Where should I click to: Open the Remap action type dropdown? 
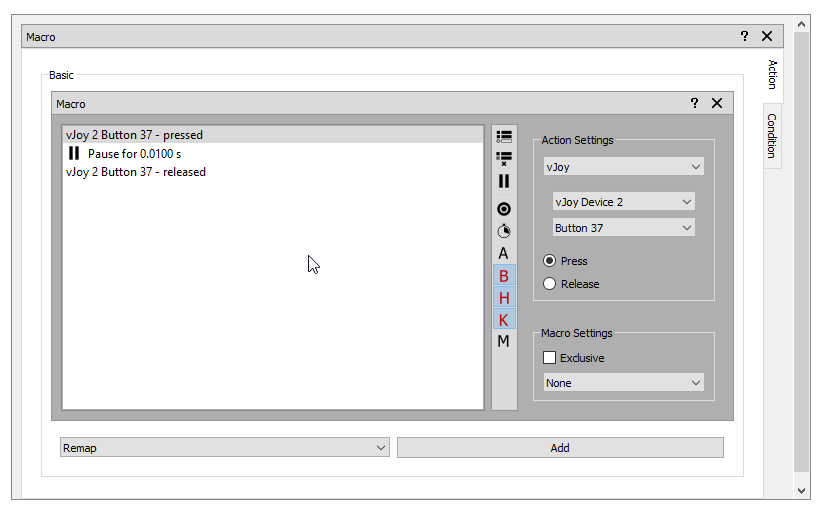tap(225, 448)
